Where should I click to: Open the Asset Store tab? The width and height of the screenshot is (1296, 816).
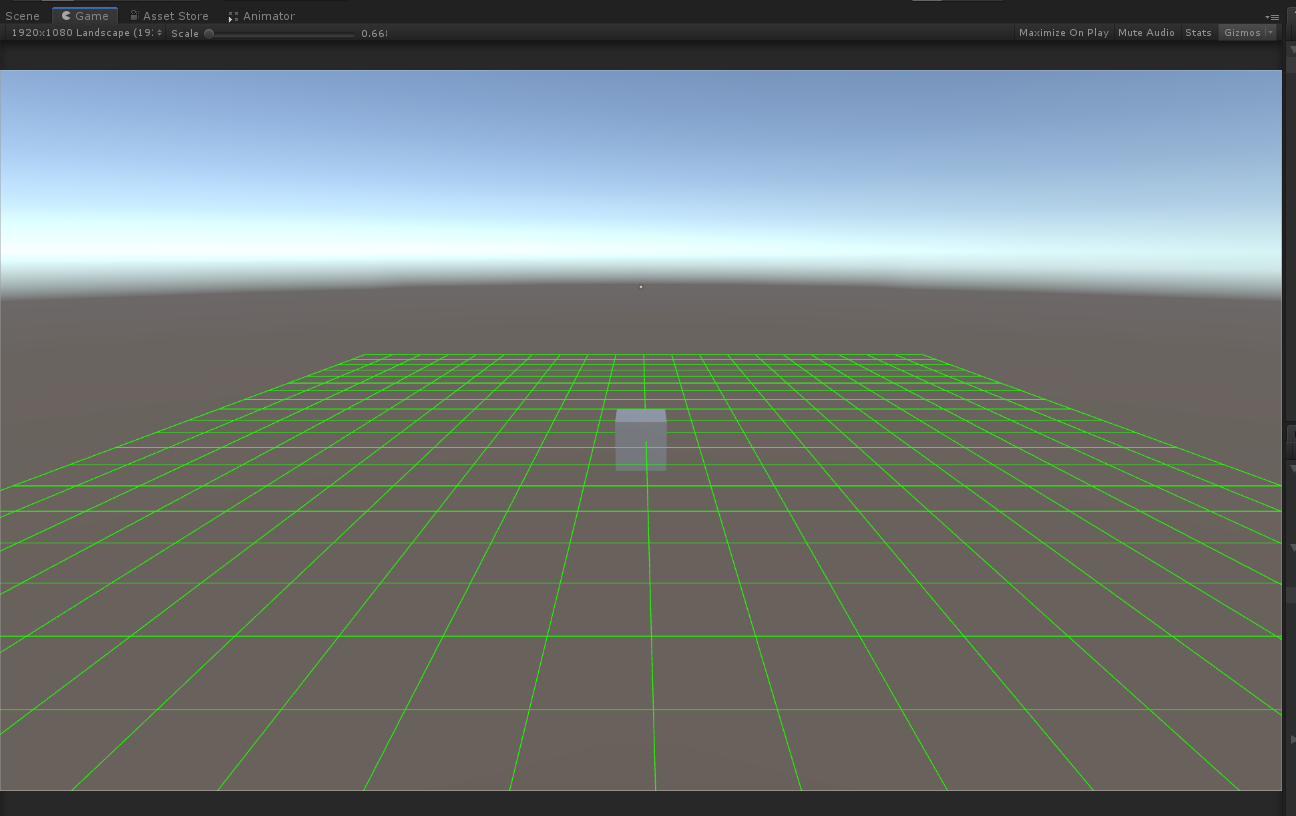(x=169, y=16)
